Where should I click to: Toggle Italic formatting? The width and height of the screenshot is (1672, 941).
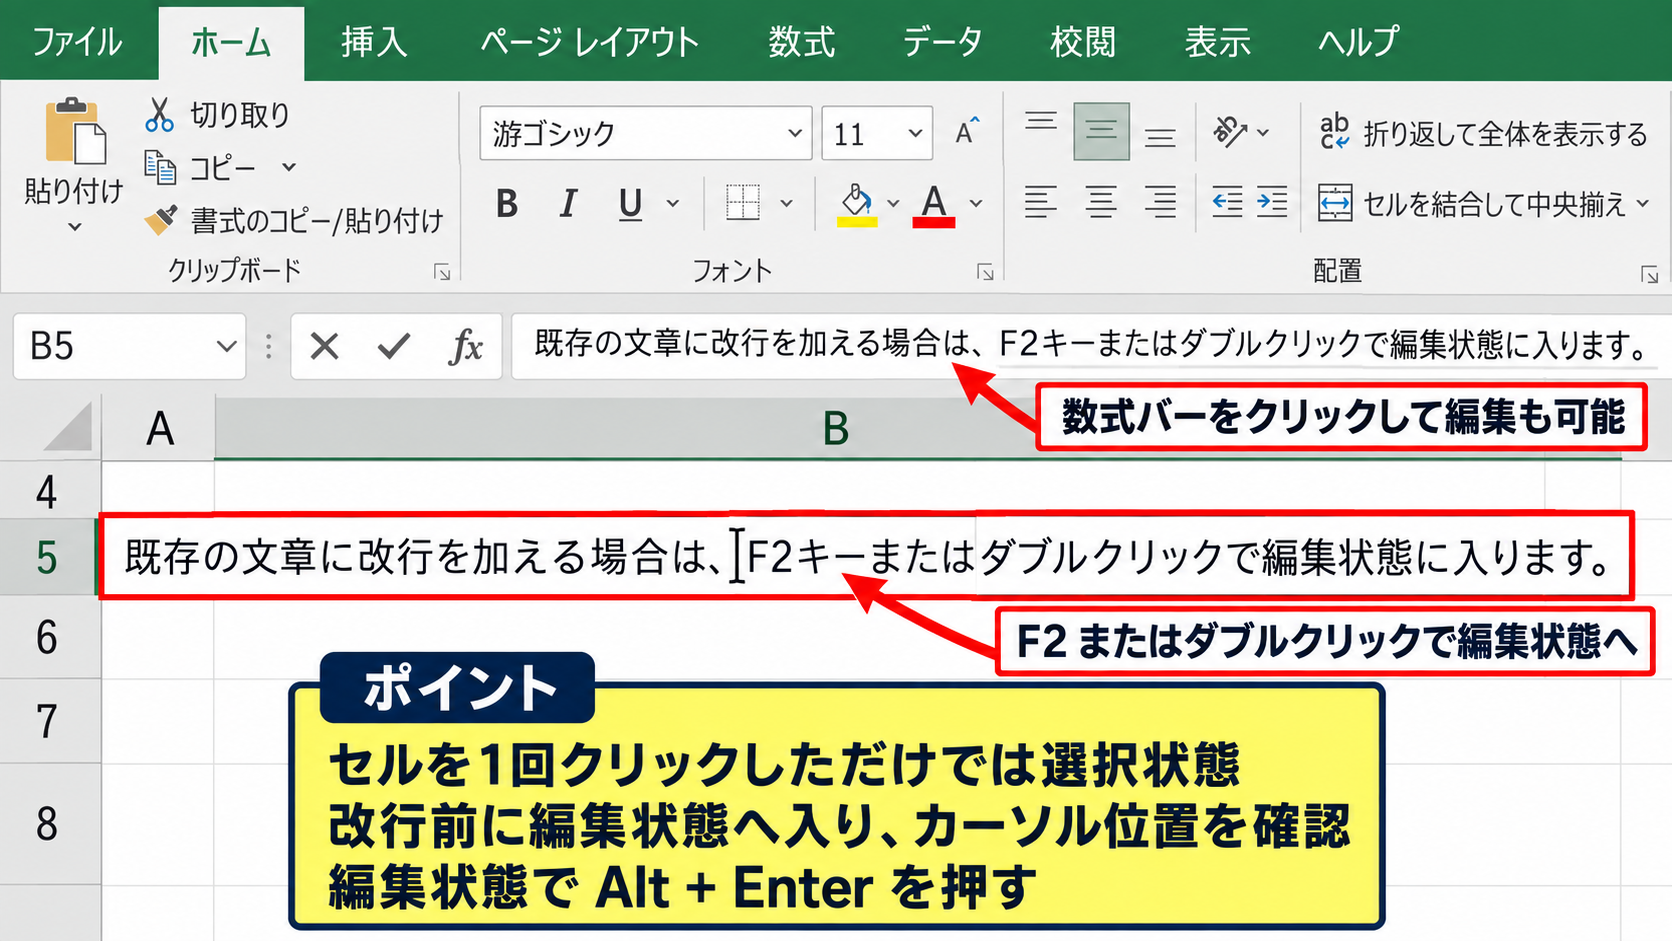[568, 204]
